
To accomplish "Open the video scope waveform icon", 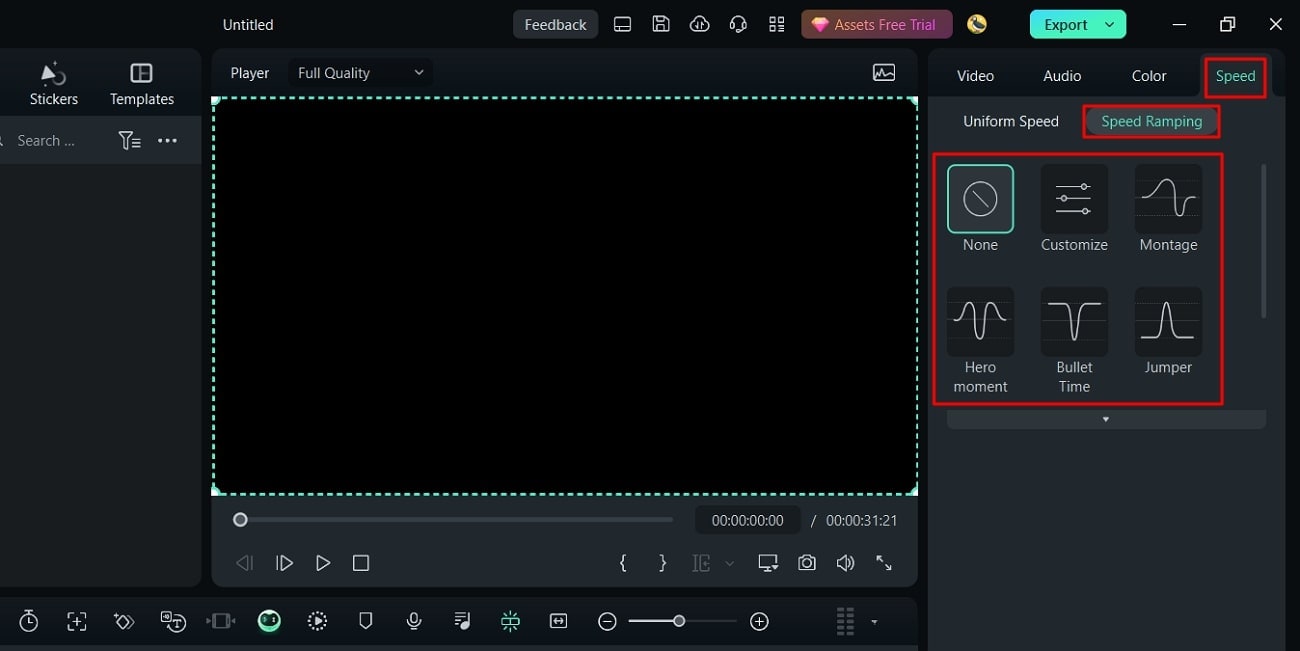I will (884, 72).
